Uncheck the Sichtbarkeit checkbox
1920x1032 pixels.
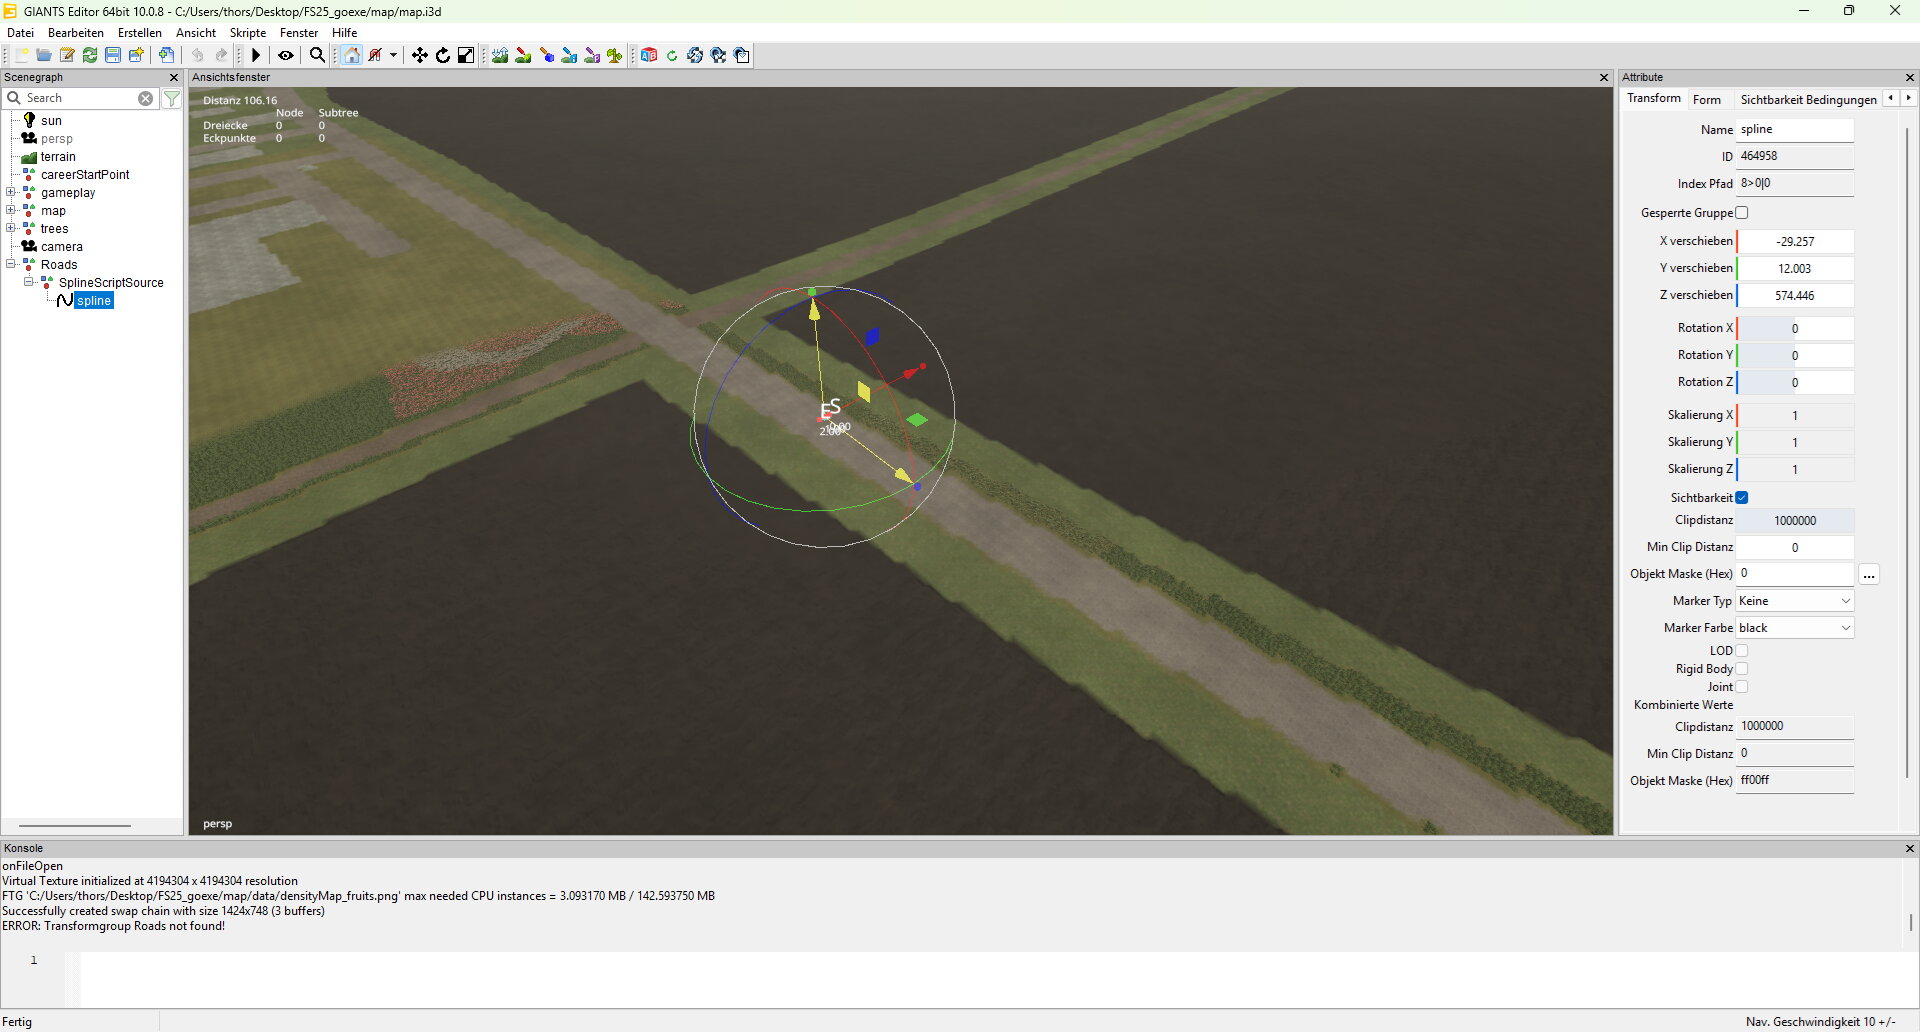(x=1742, y=498)
